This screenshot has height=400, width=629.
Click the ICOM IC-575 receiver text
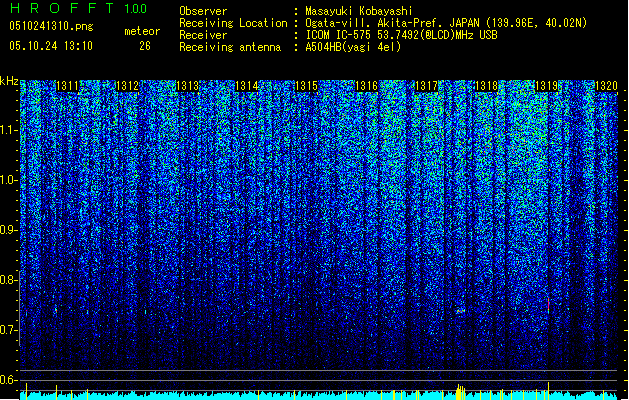401,35
